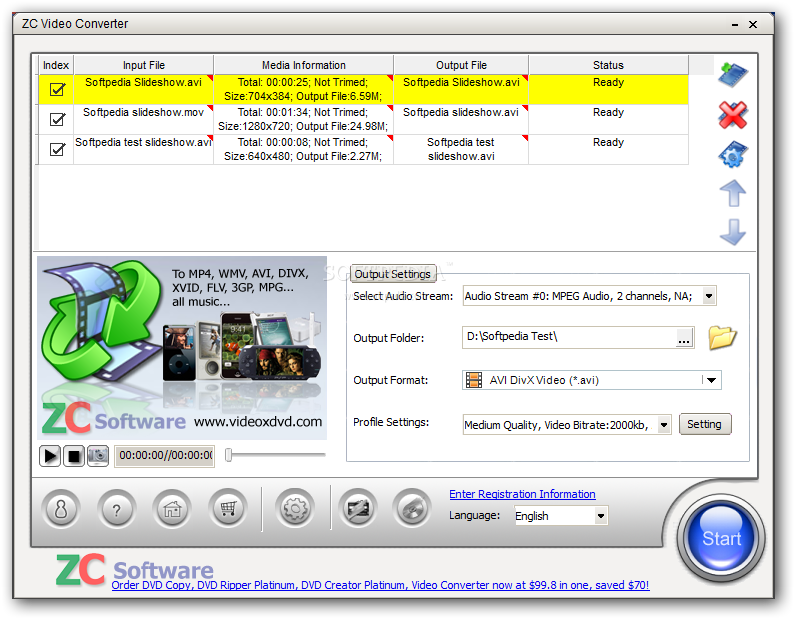Uncheck Softpedia test slideshow.avi row checkbox
795x619 pixels.
pyautogui.click(x=57, y=149)
